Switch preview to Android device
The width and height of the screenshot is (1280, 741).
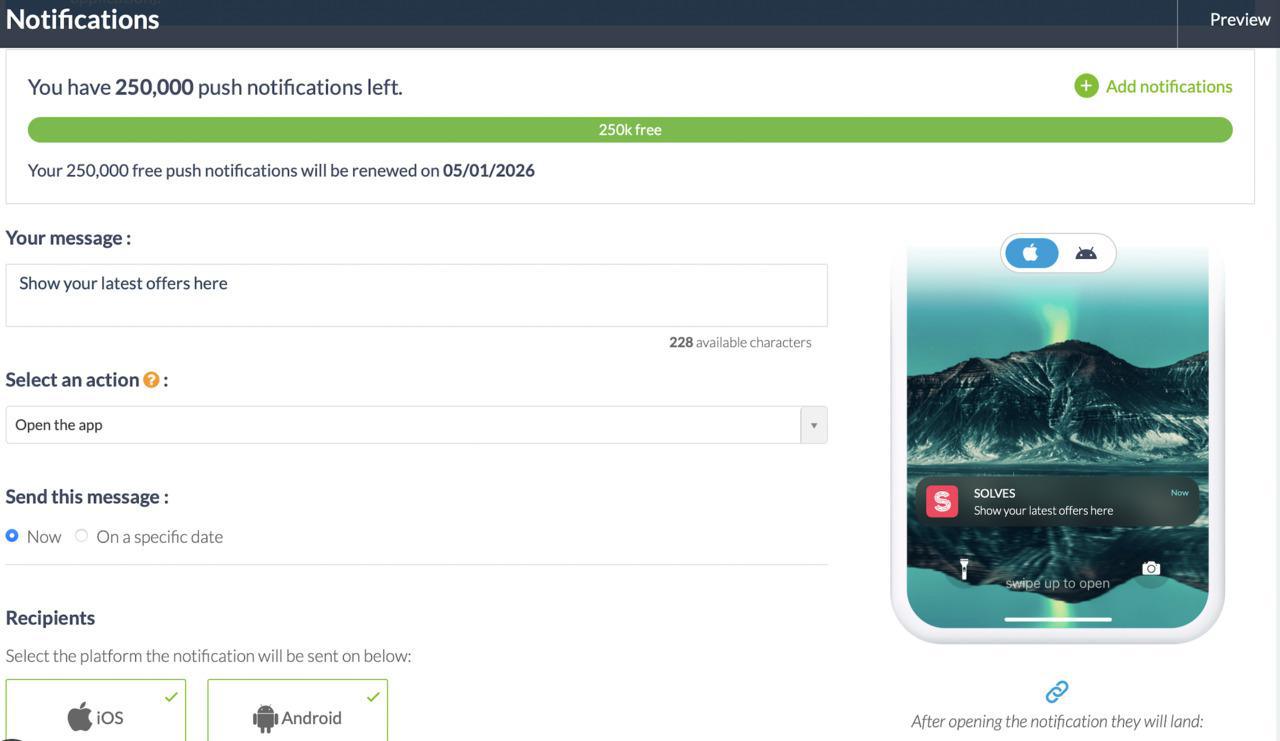coord(1086,253)
